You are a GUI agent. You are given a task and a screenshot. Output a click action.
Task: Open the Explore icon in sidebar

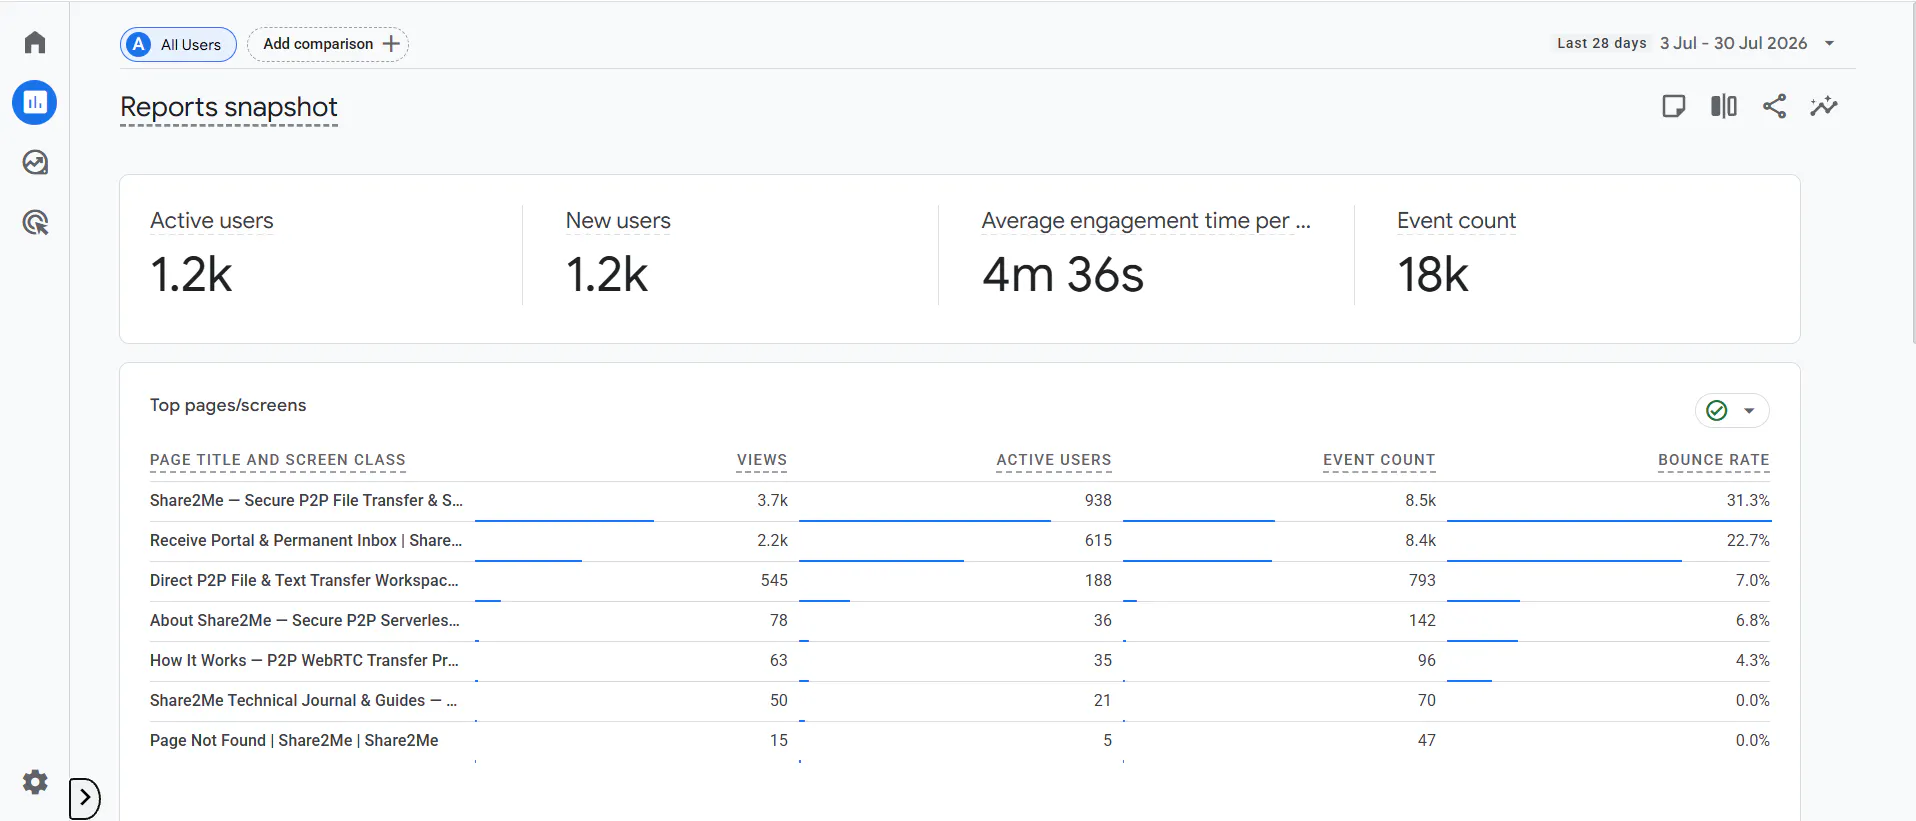35,162
